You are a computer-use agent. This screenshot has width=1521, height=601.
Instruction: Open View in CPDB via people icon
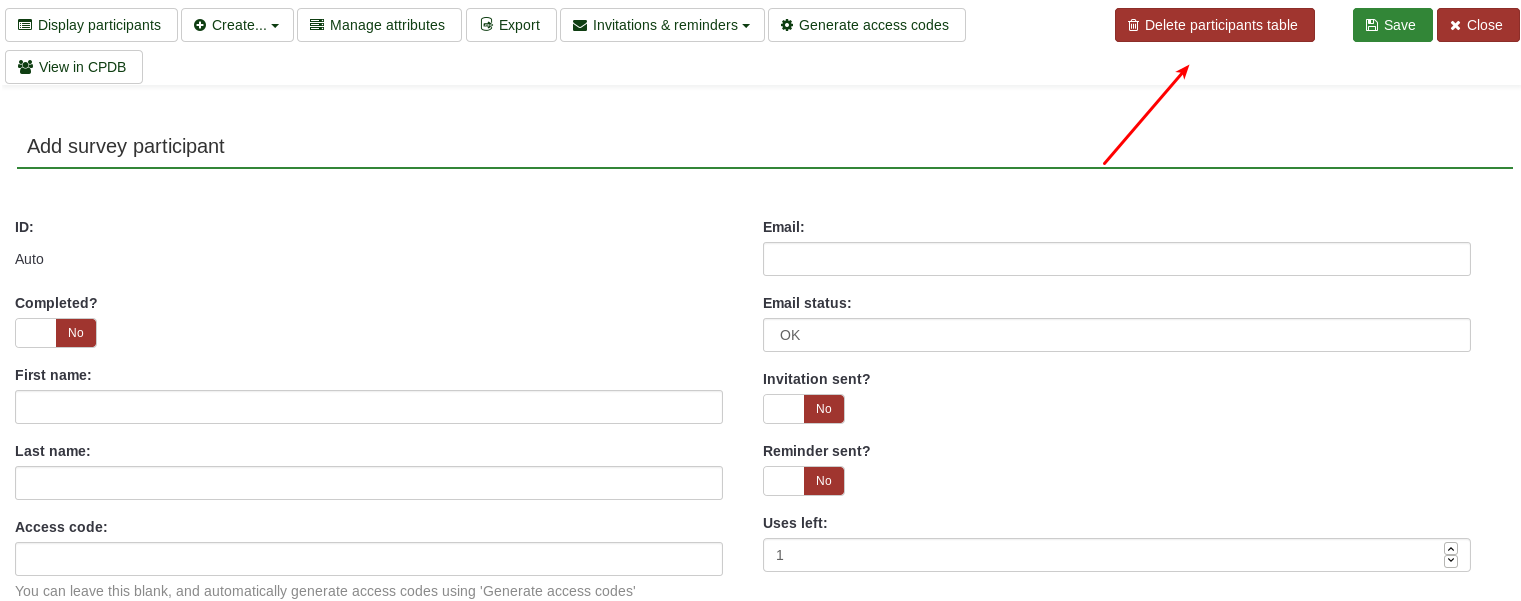coord(26,67)
